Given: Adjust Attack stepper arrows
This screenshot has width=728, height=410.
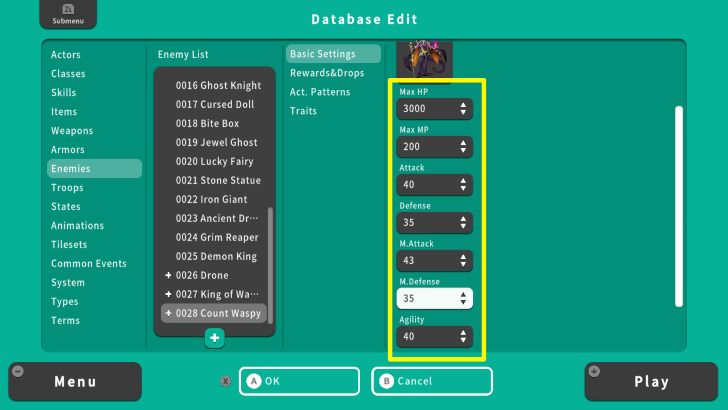Looking at the screenshot, I should (x=463, y=185).
